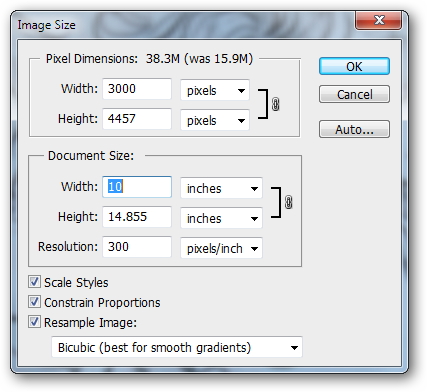Click the pixel Width field showing 3000
The image size is (427, 392).
click(137, 89)
